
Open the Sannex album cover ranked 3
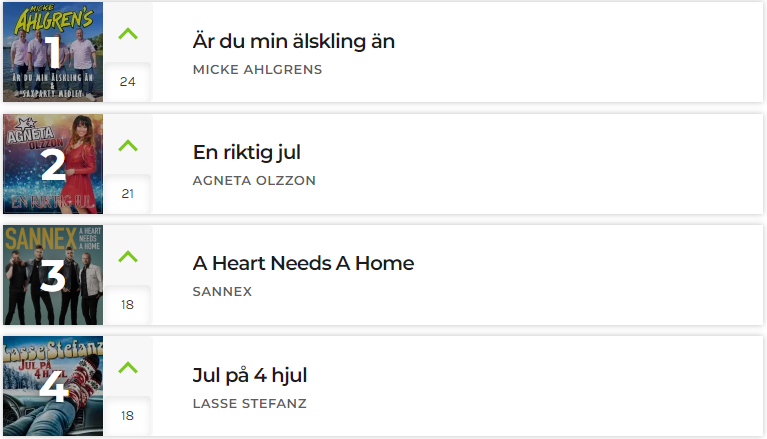(x=53, y=275)
